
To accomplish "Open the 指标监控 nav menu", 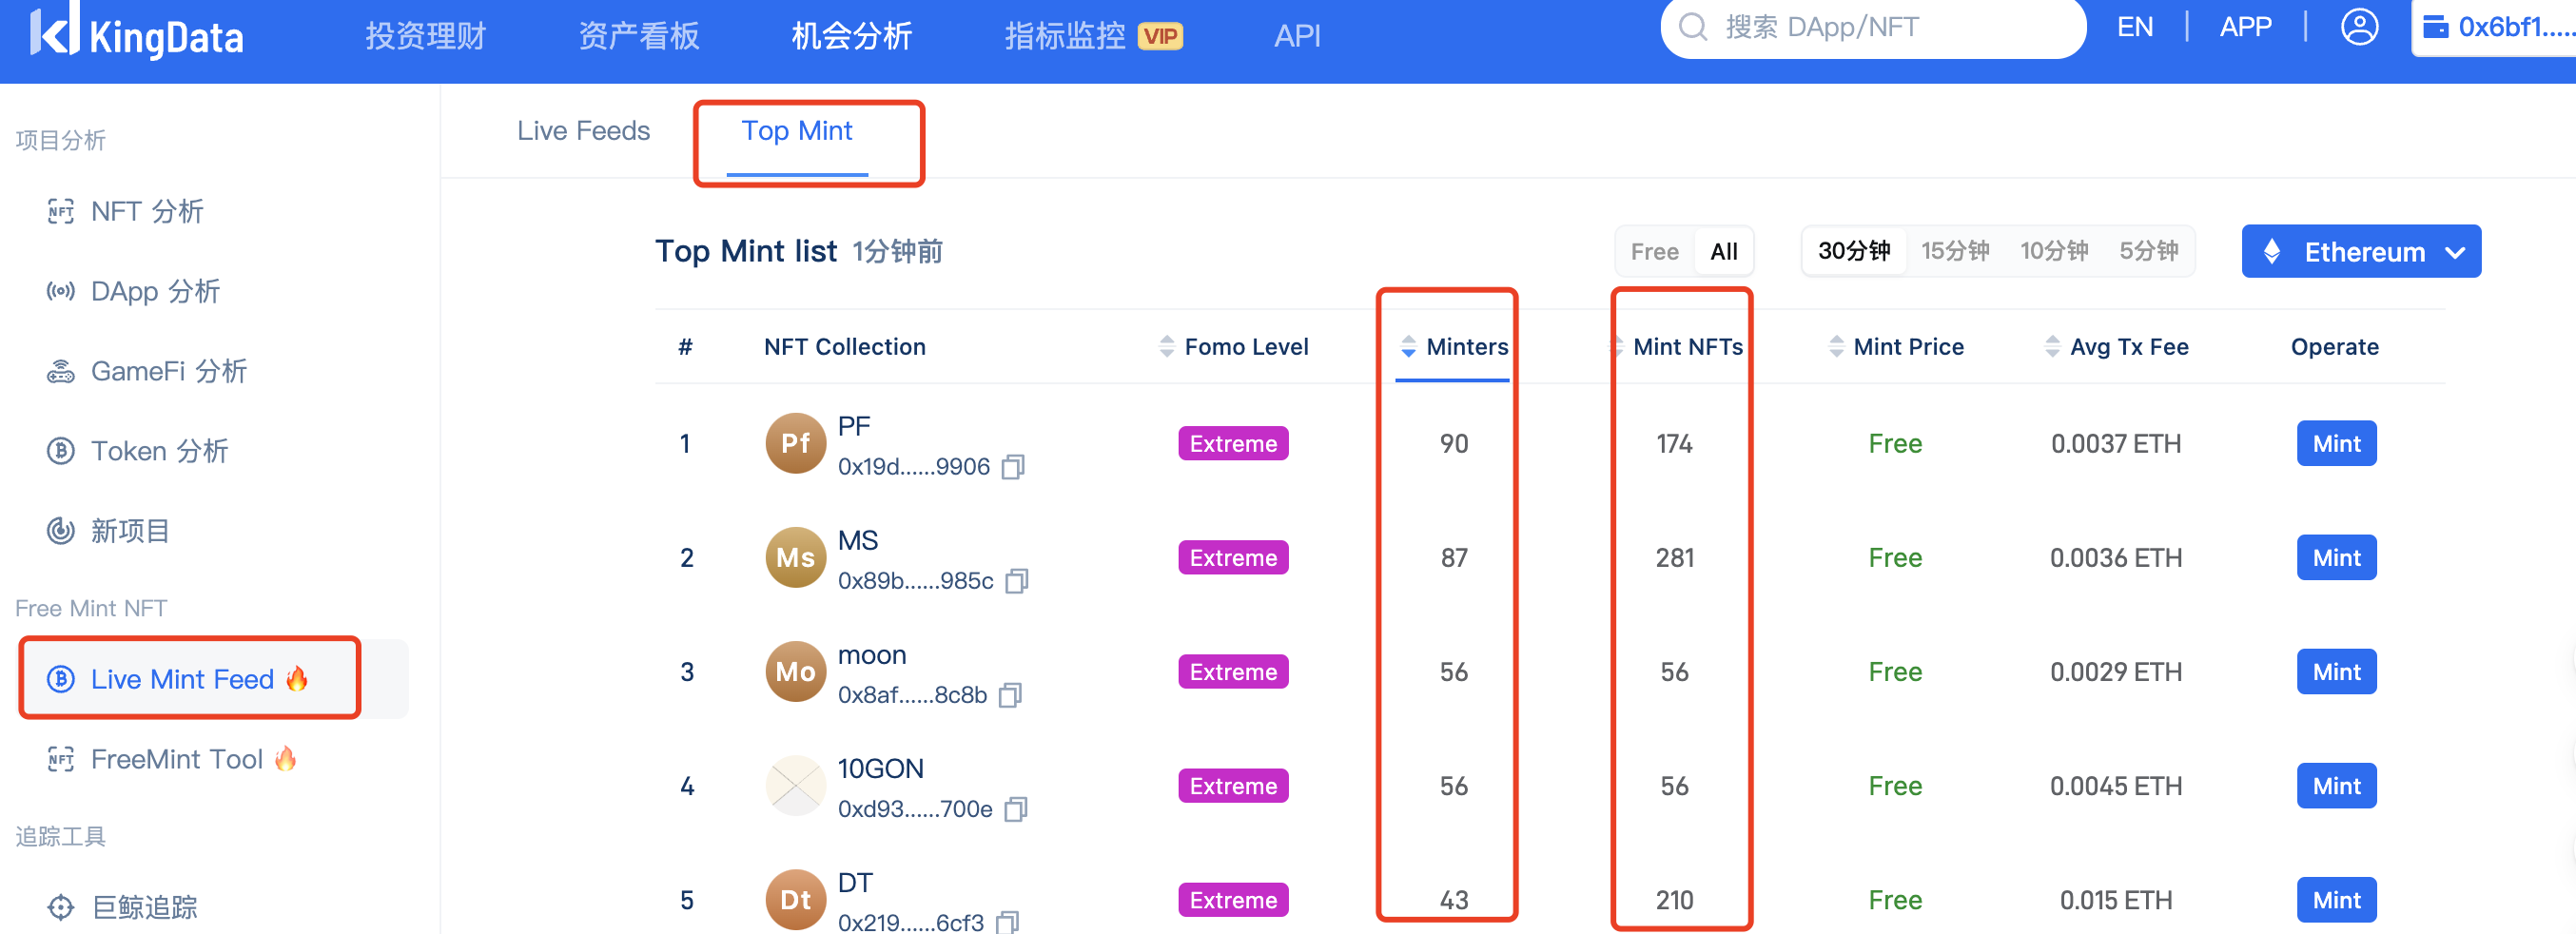I will tap(1066, 36).
